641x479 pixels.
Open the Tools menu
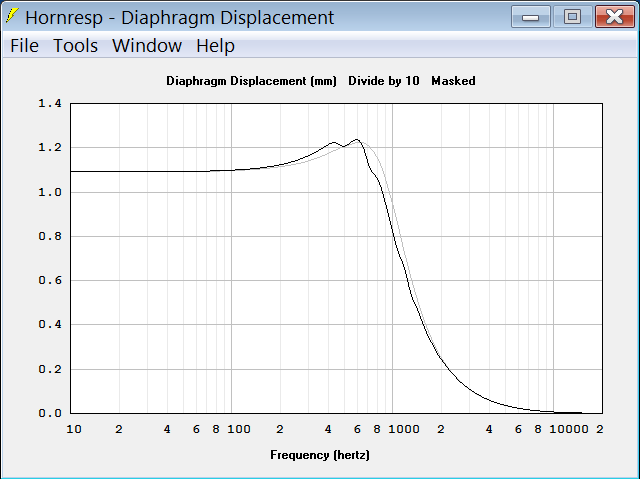pyautogui.click(x=76, y=45)
